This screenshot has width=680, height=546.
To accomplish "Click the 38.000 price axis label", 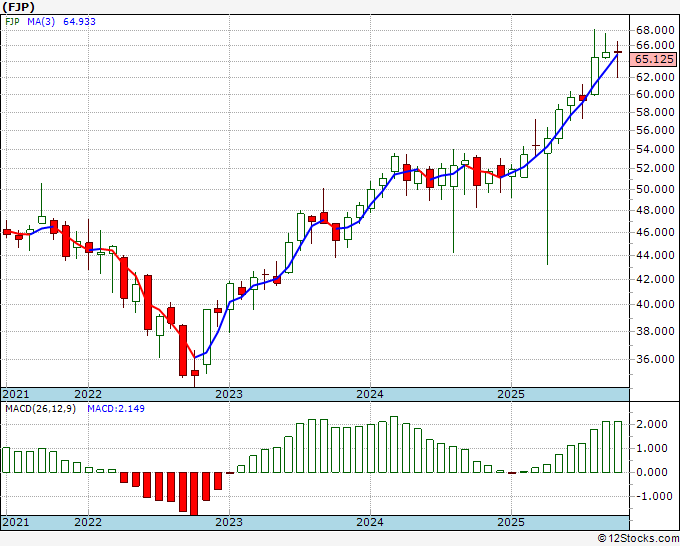I will pyautogui.click(x=655, y=331).
